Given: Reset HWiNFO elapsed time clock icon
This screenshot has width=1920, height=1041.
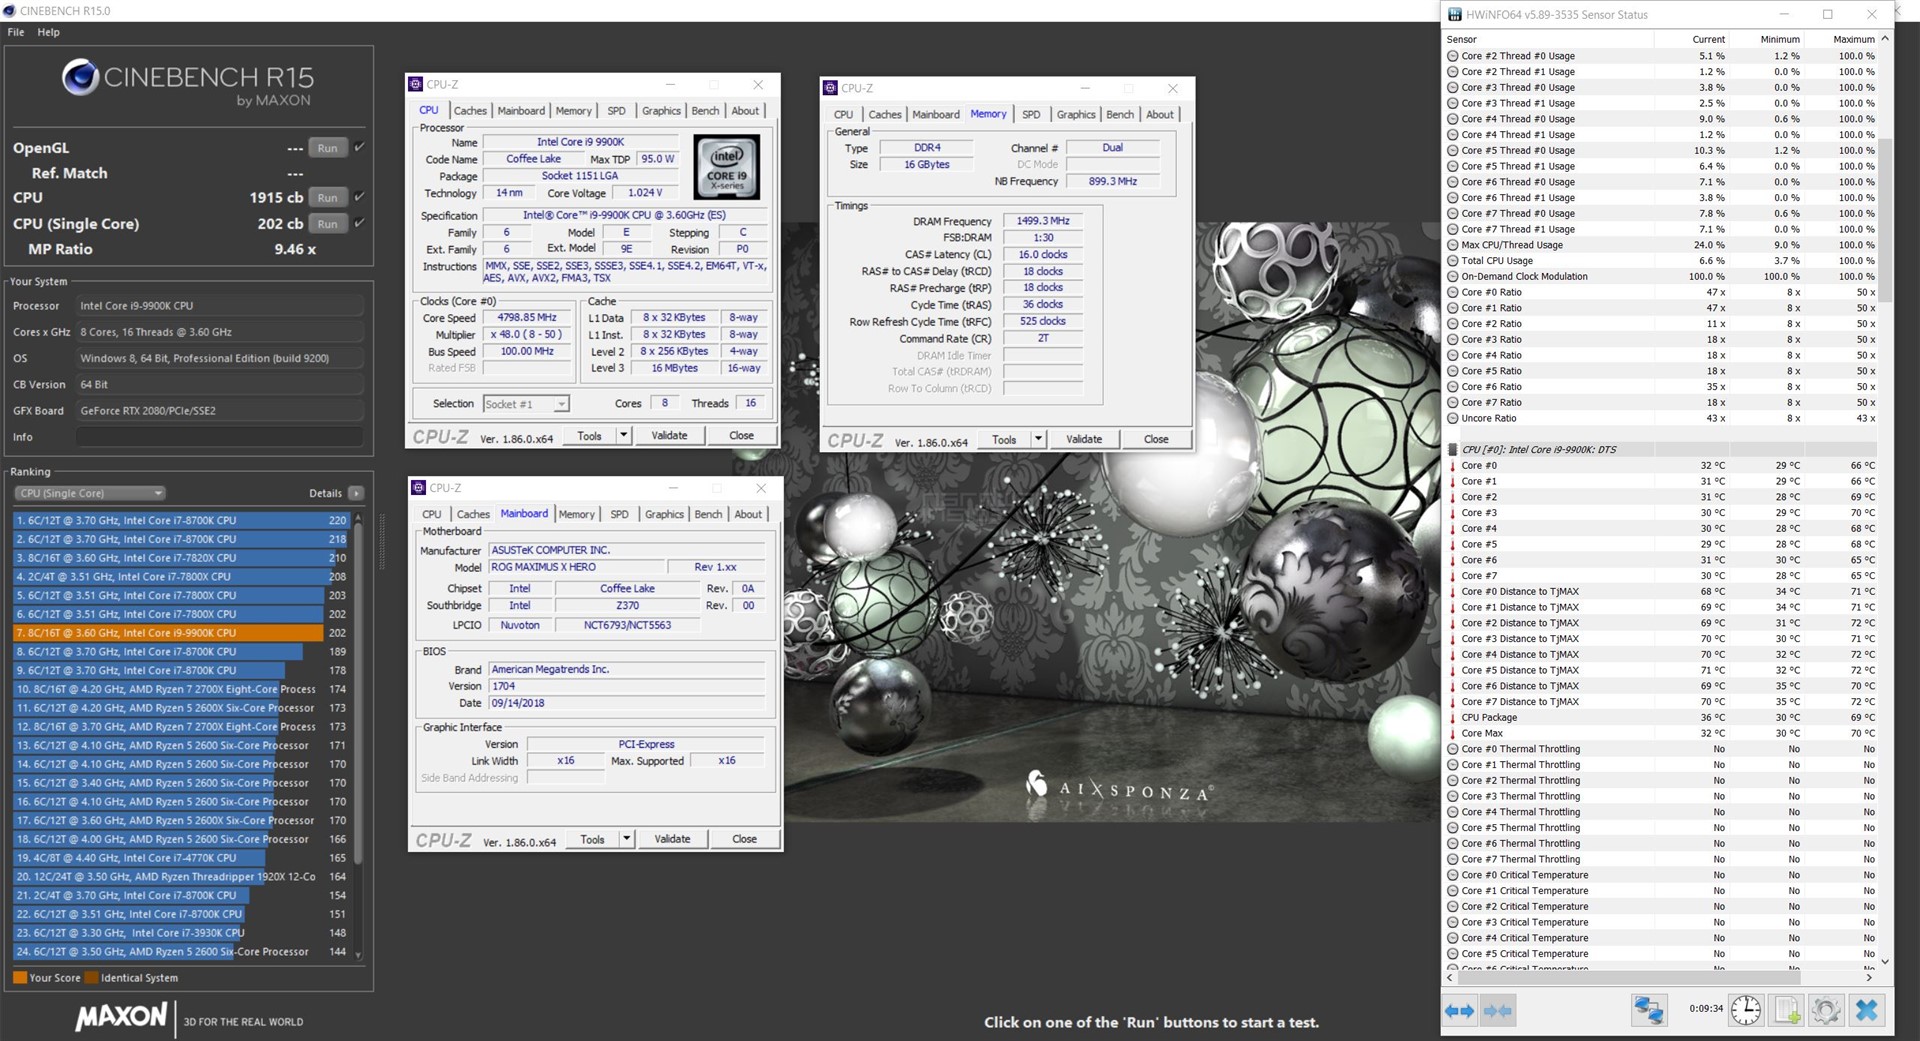Looking at the screenshot, I should [x=1746, y=1010].
